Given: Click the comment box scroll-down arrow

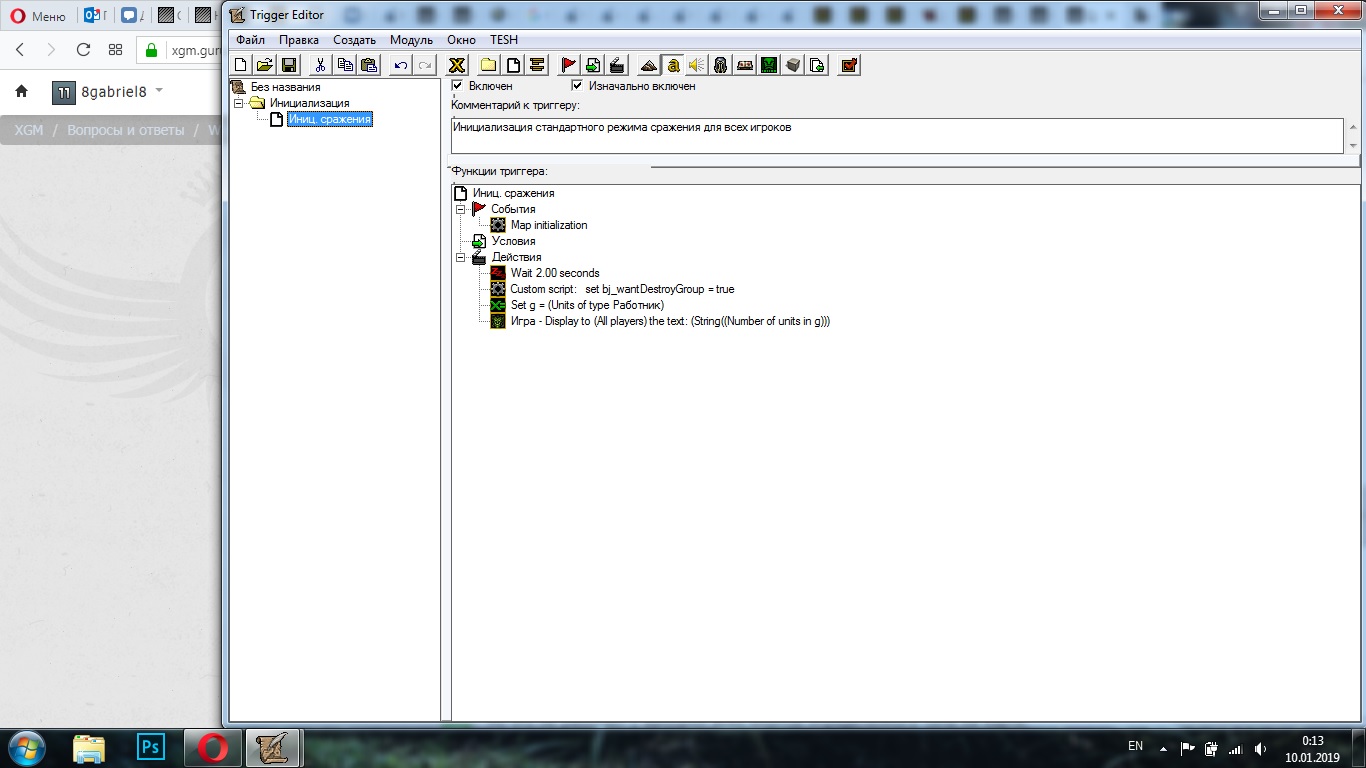Looking at the screenshot, I should (1353, 146).
